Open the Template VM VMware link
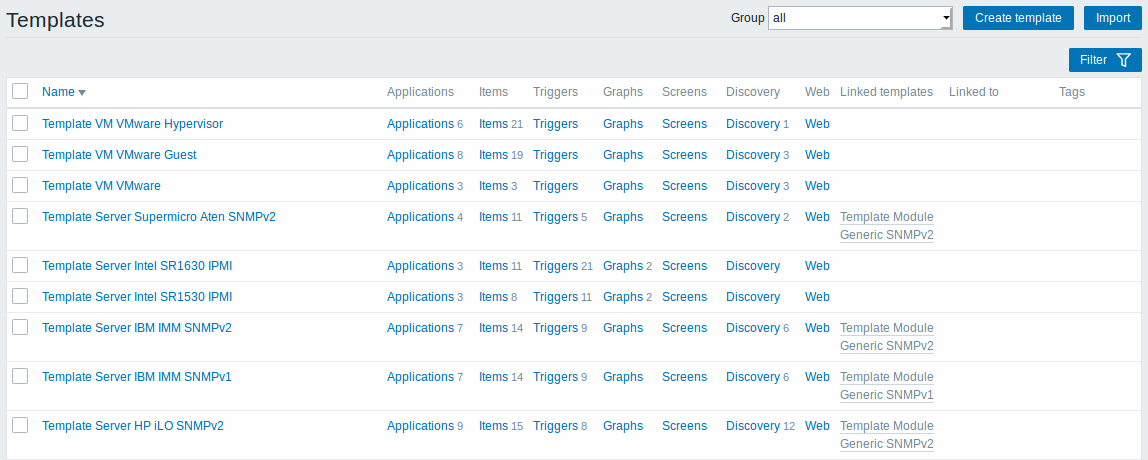Image resolution: width=1148 pixels, height=460 pixels. [101, 185]
